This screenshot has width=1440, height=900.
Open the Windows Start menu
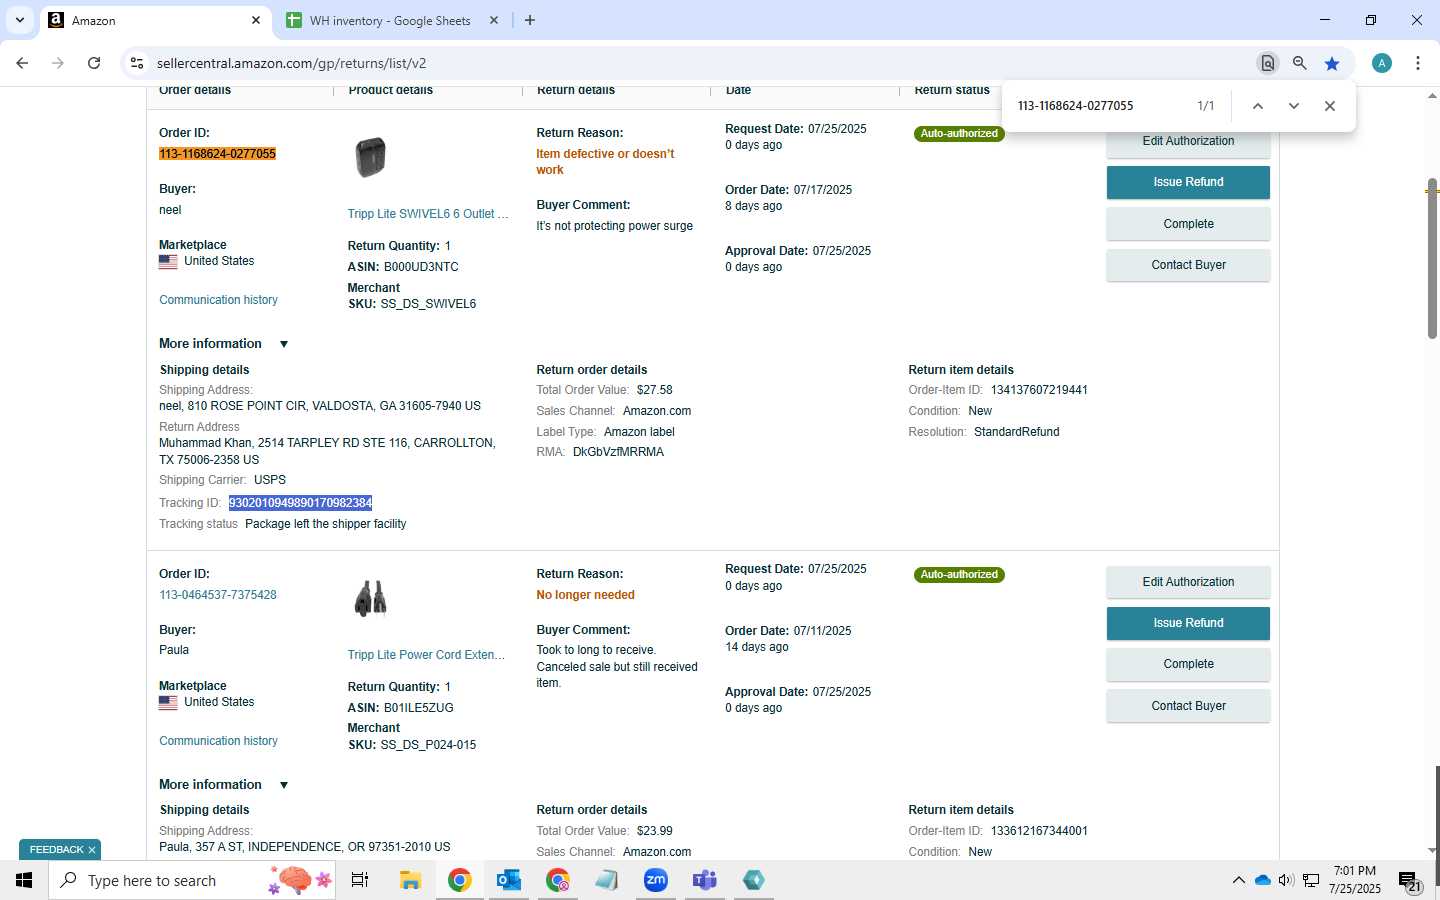click(x=24, y=880)
